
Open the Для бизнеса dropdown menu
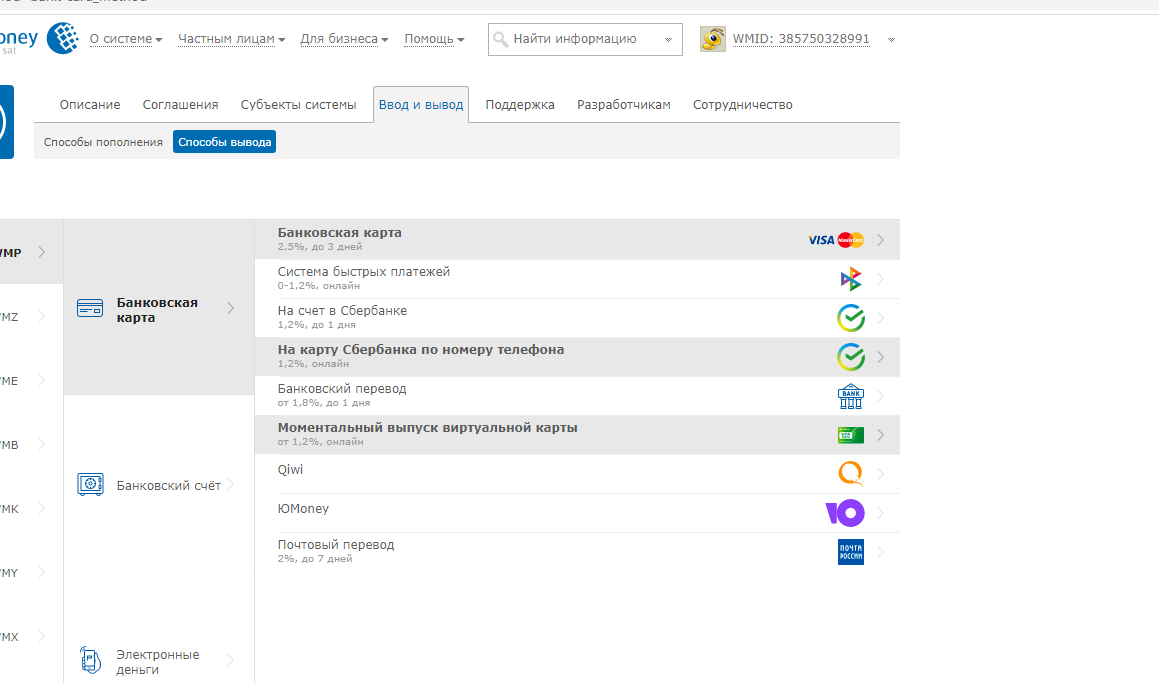coord(344,39)
